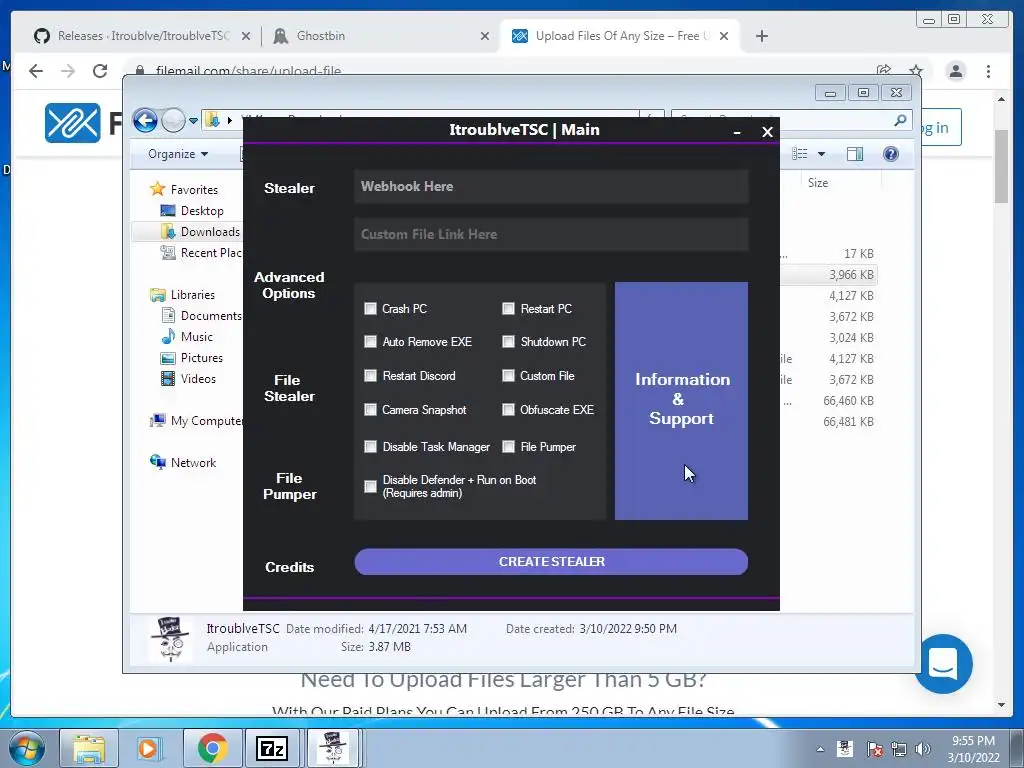Click the volume speaker tray icon
Image resolution: width=1024 pixels, height=768 pixels.
pyautogui.click(x=923, y=749)
